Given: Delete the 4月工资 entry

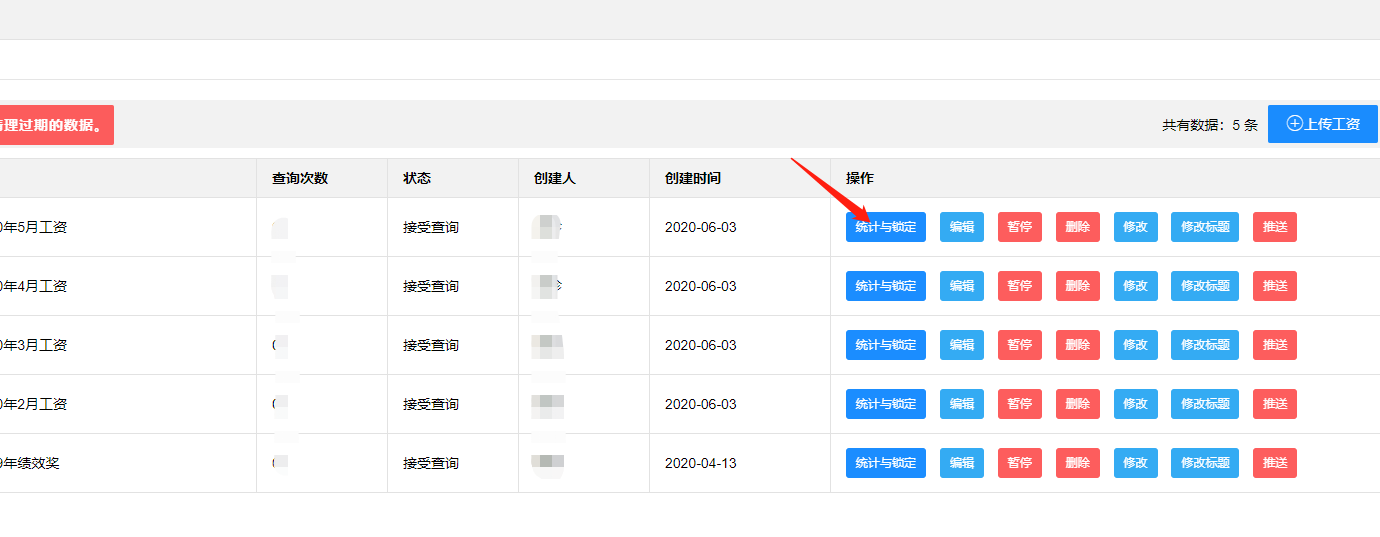Looking at the screenshot, I should click(1077, 286).
